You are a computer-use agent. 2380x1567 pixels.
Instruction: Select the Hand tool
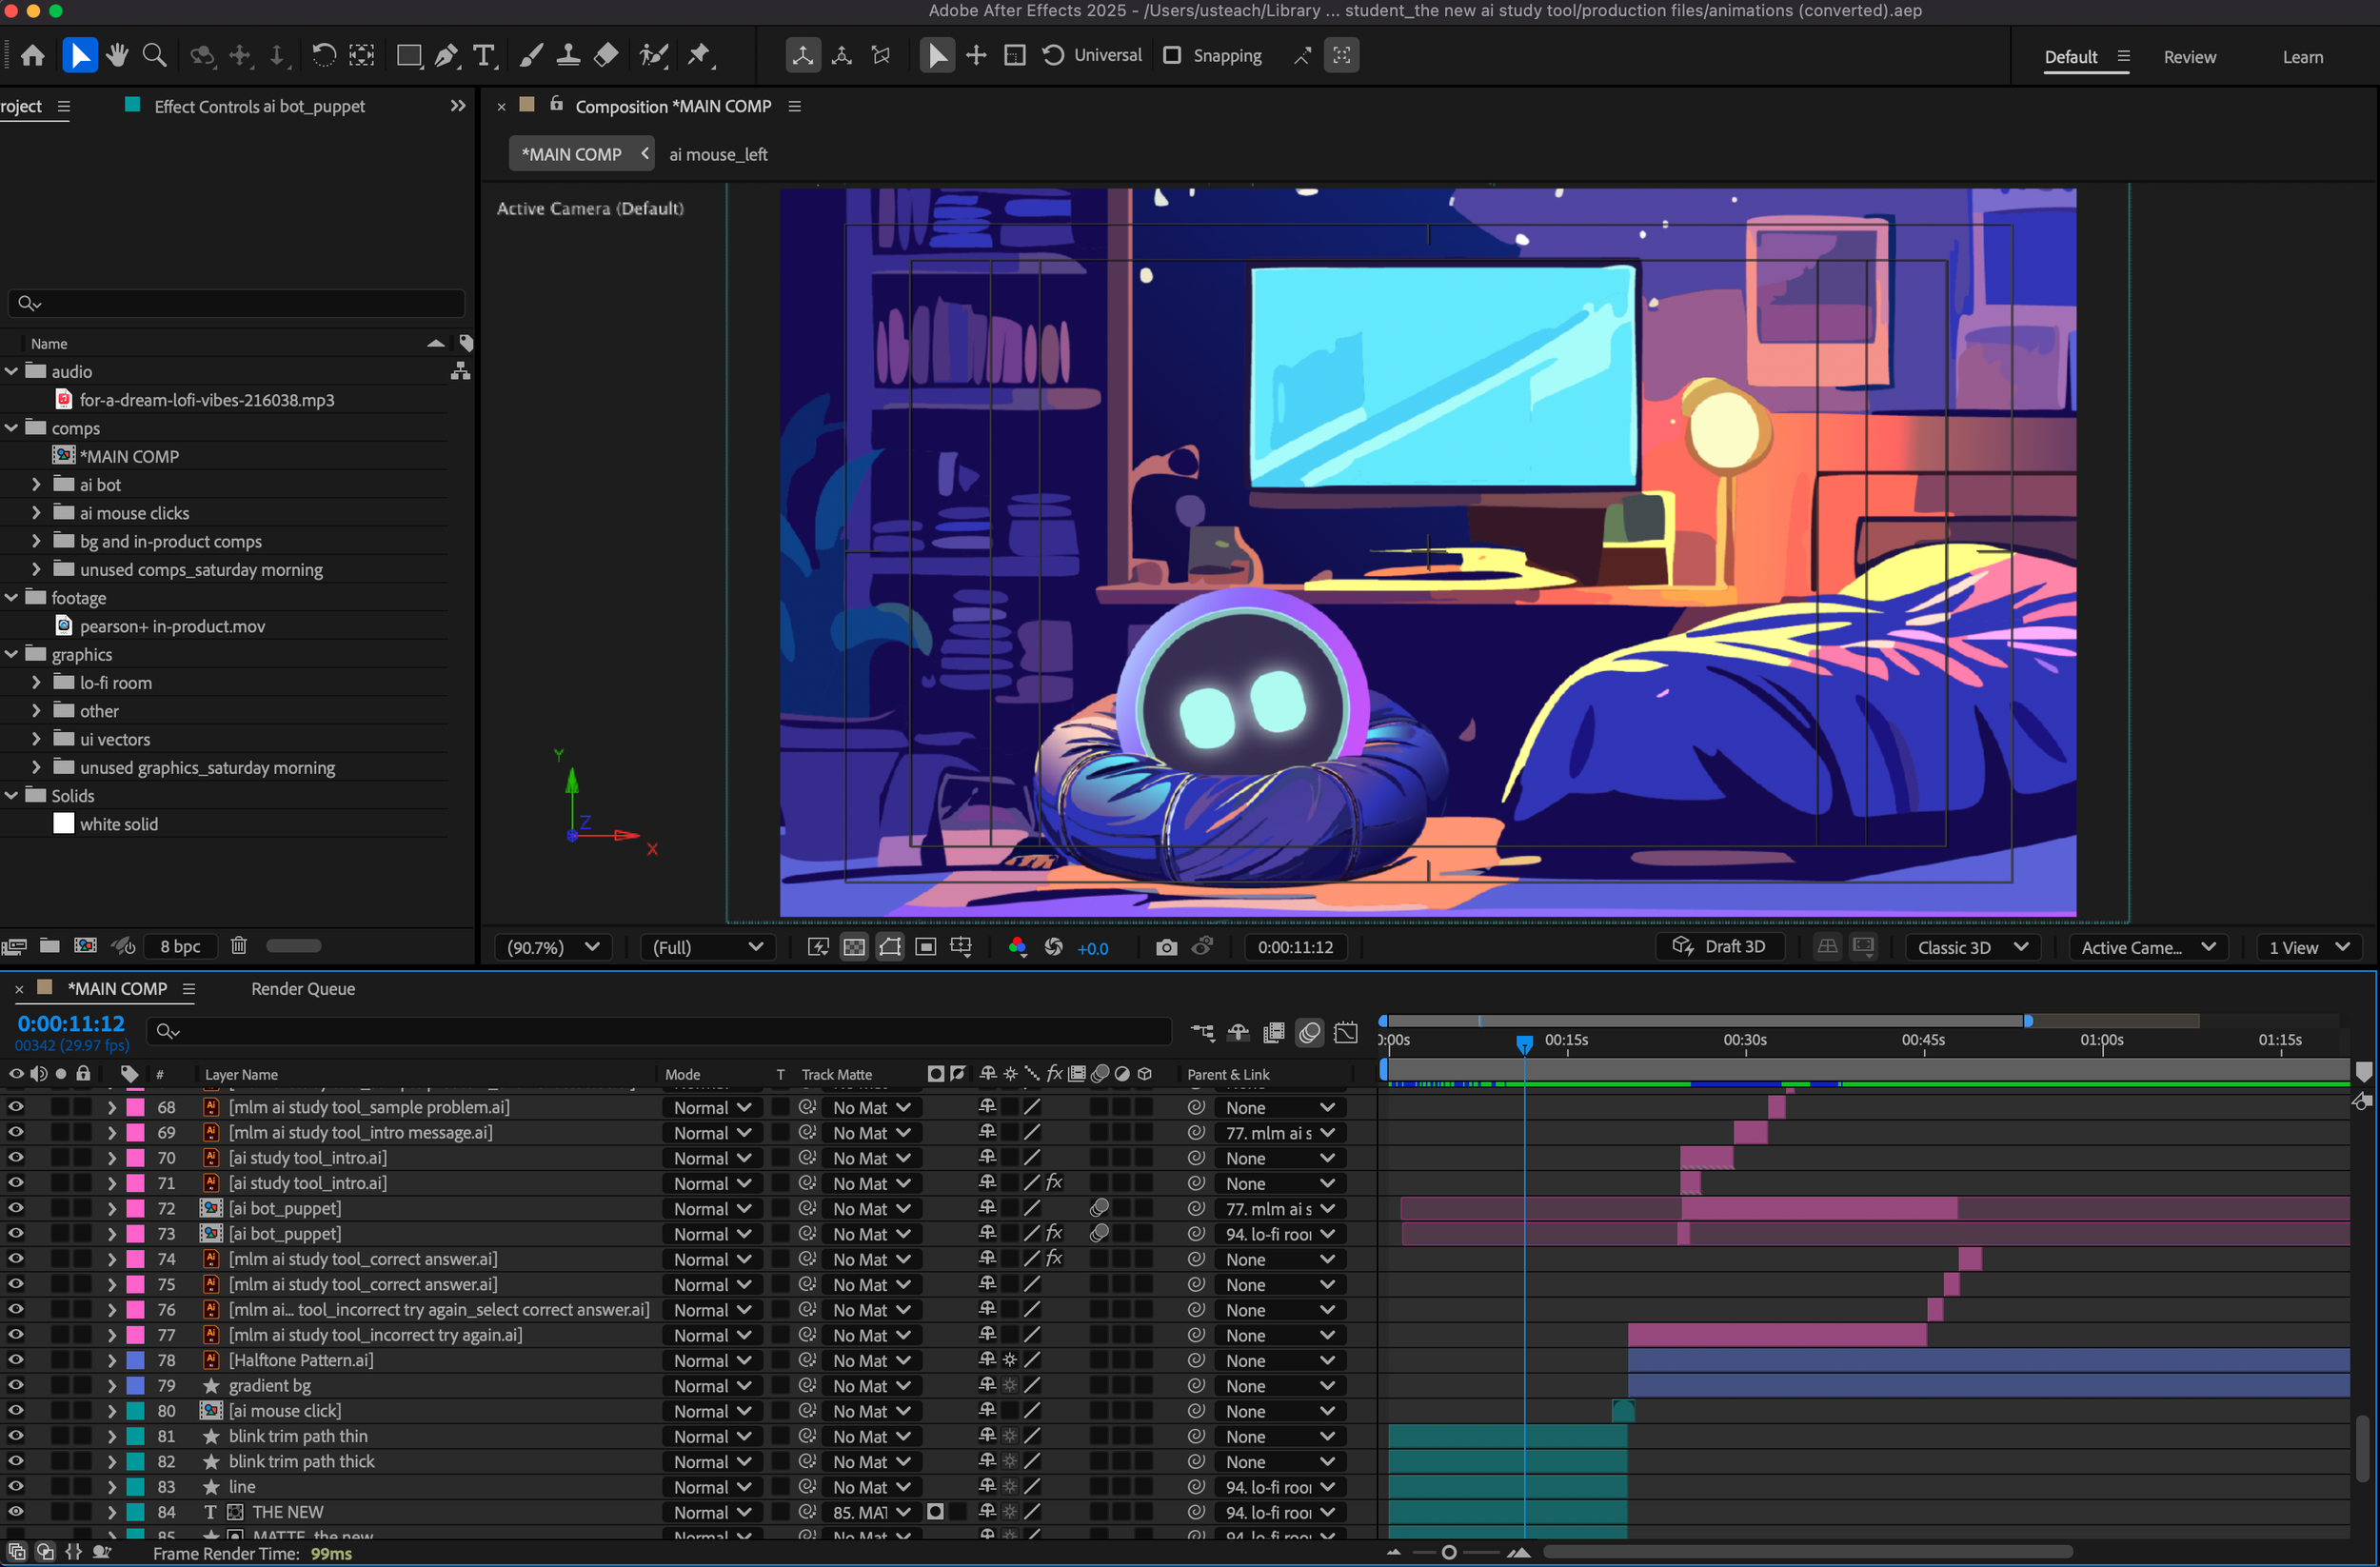pos(117,55)
